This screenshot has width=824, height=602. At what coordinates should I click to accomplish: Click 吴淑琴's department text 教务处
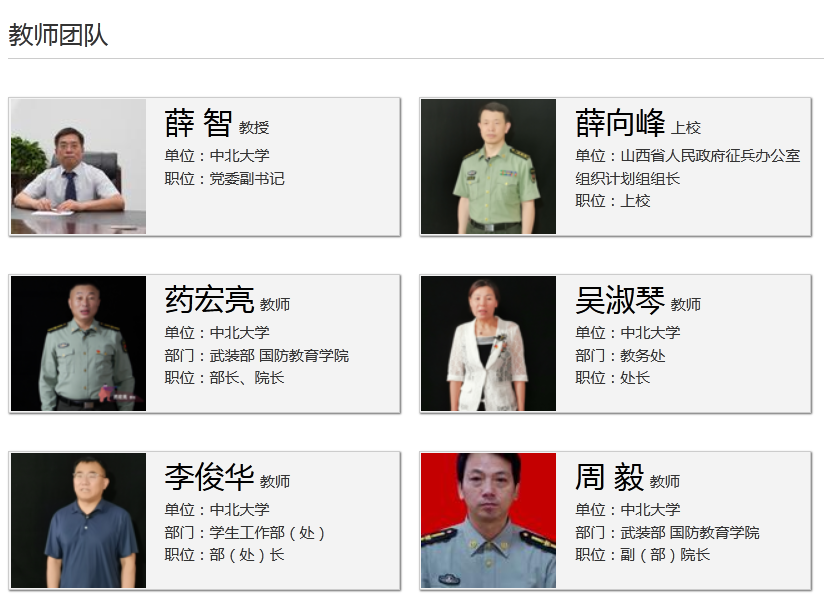point(643,356)
